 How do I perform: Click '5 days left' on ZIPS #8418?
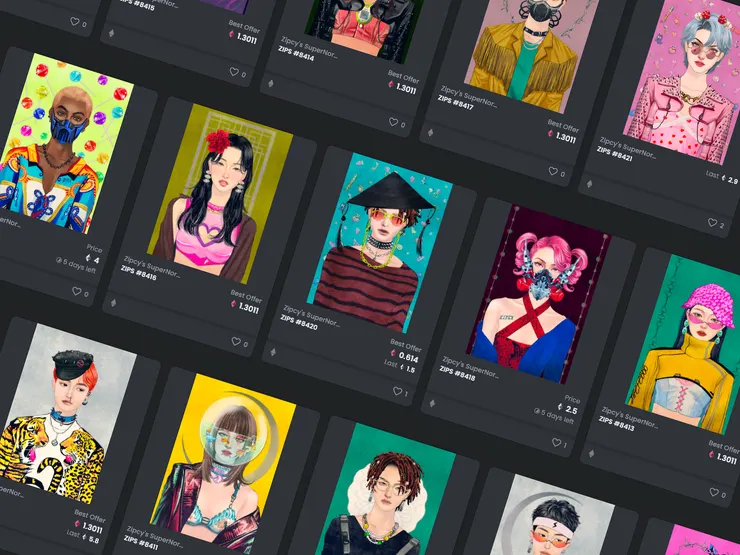[554, 416]
